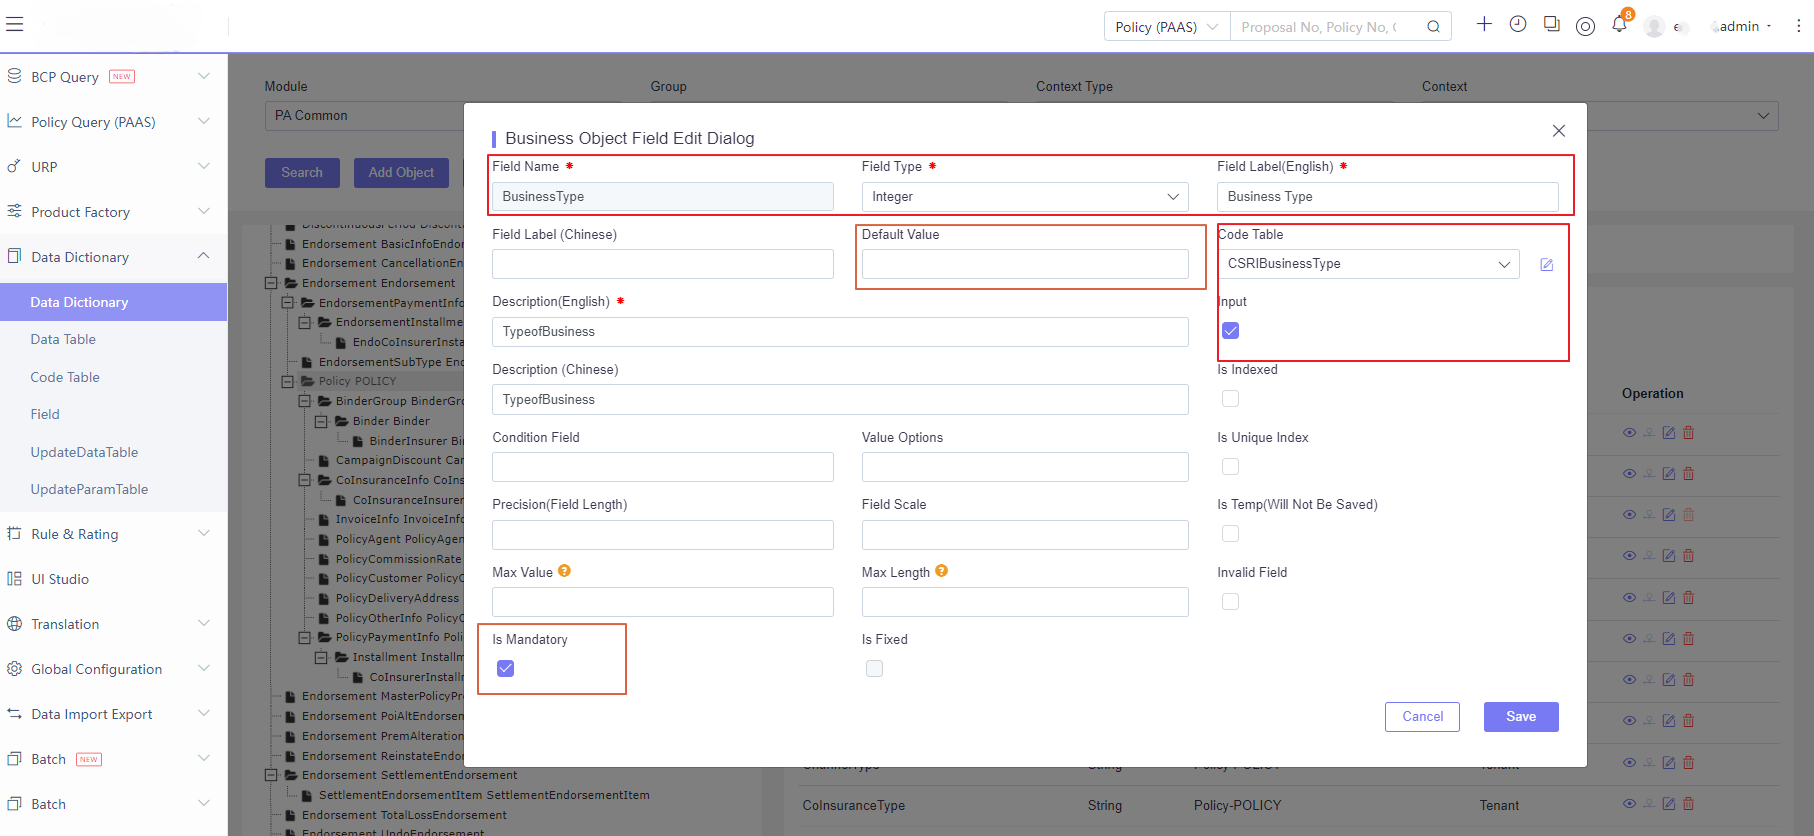Click the CoInsuranceType table cell
This screenshot has width=1814, height=836.
(853, 805)
